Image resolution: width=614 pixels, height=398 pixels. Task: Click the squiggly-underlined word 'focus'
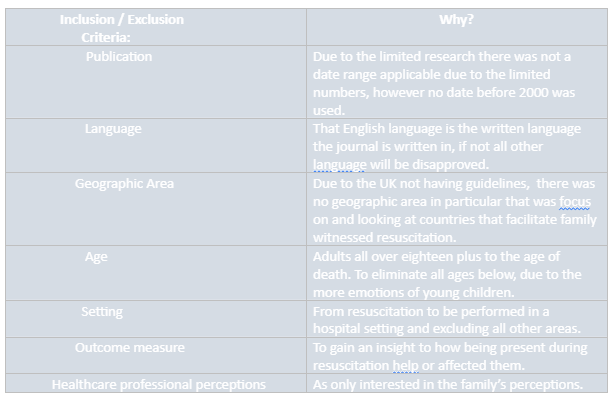(575, 202)
